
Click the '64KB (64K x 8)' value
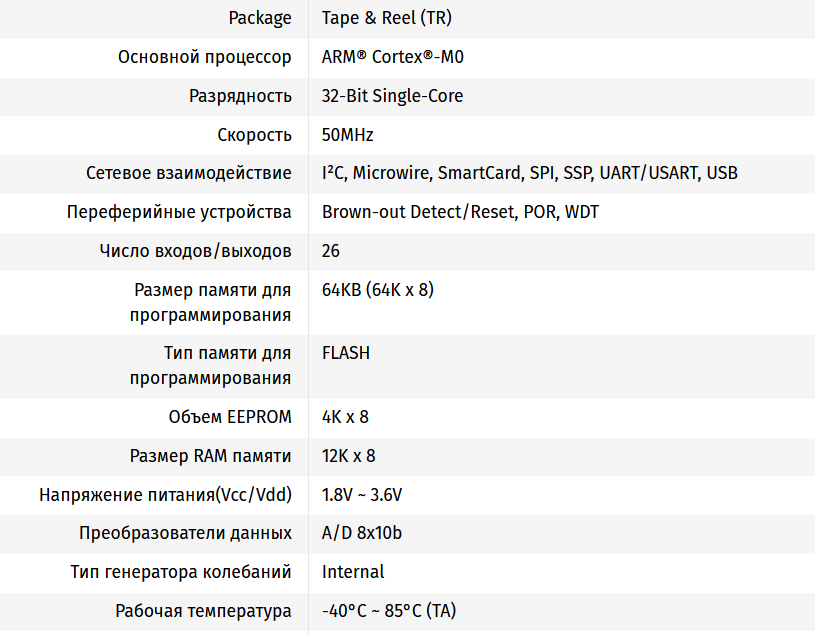point(377,290)
